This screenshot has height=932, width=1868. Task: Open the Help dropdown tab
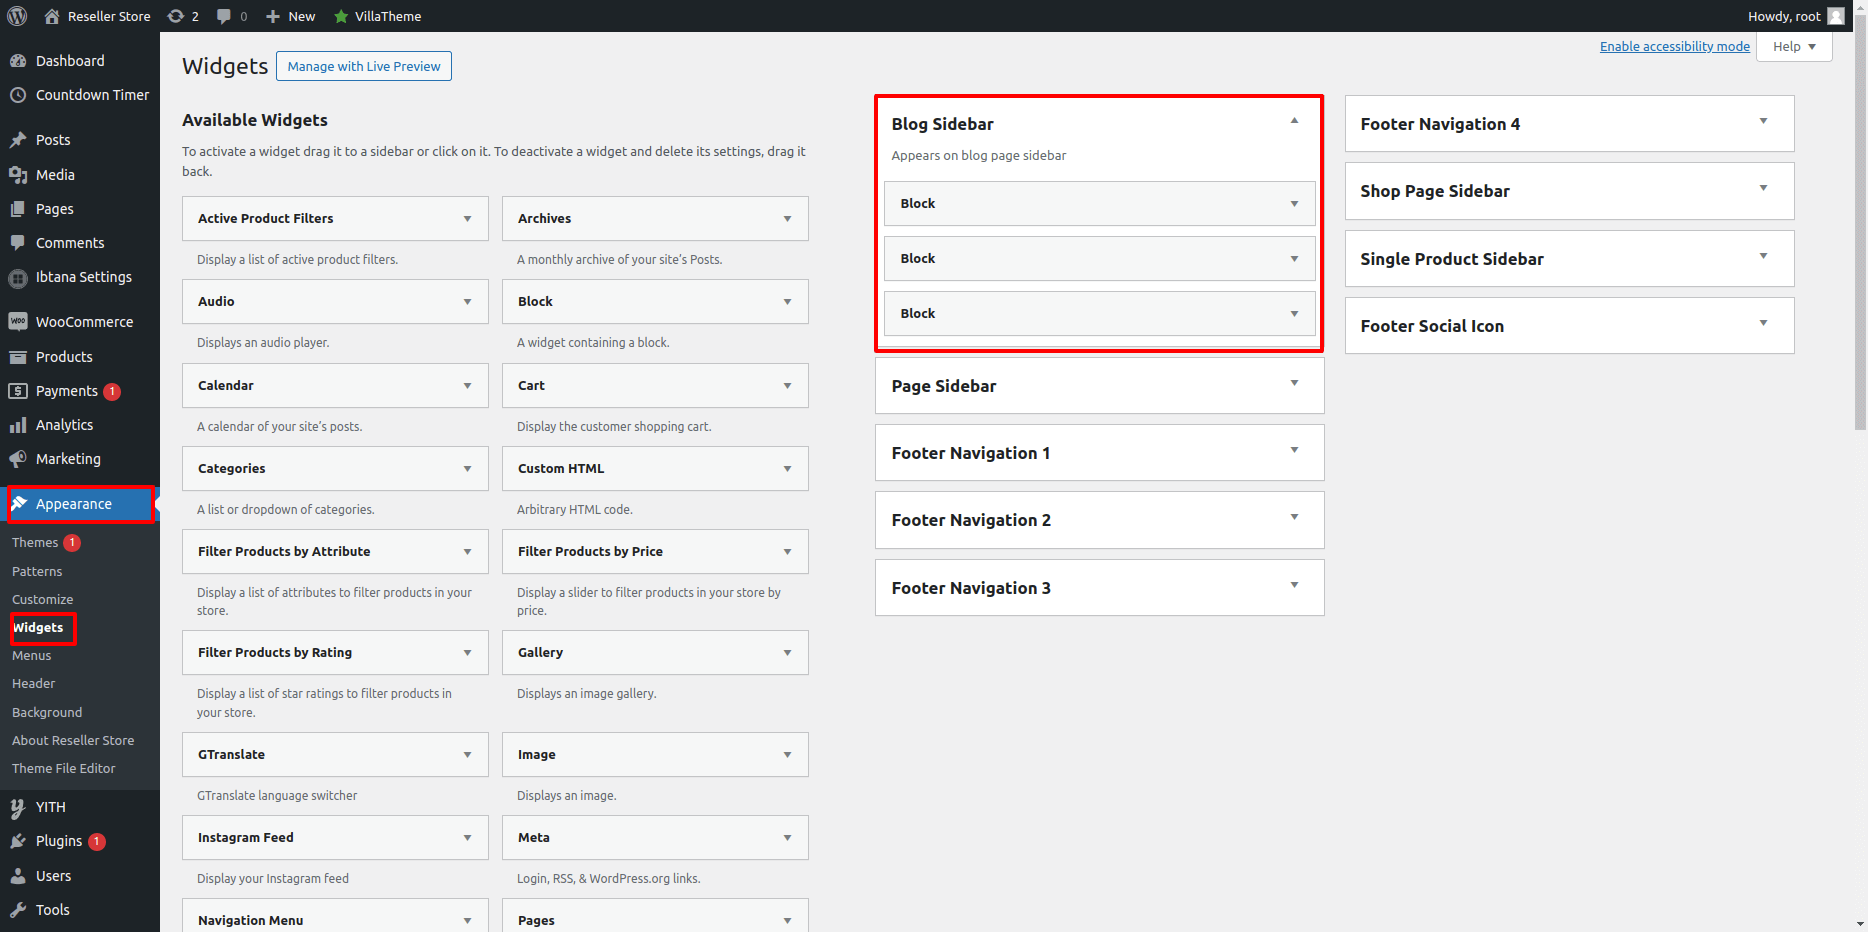click(1794, 47)
